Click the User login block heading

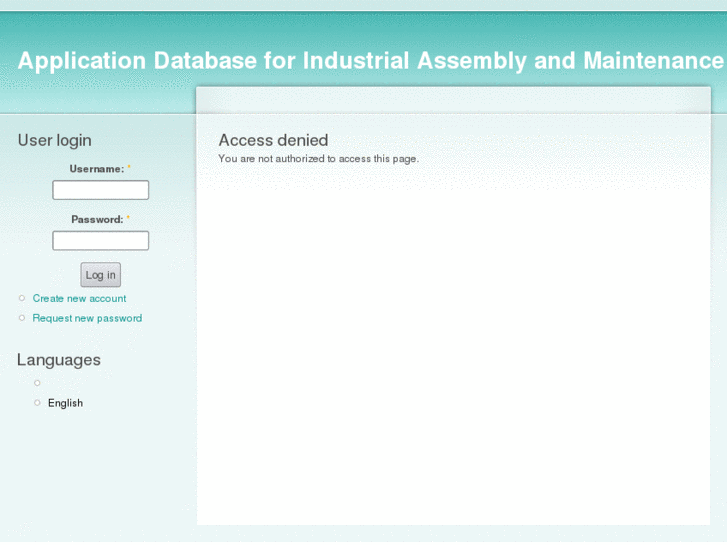[54, 141]
